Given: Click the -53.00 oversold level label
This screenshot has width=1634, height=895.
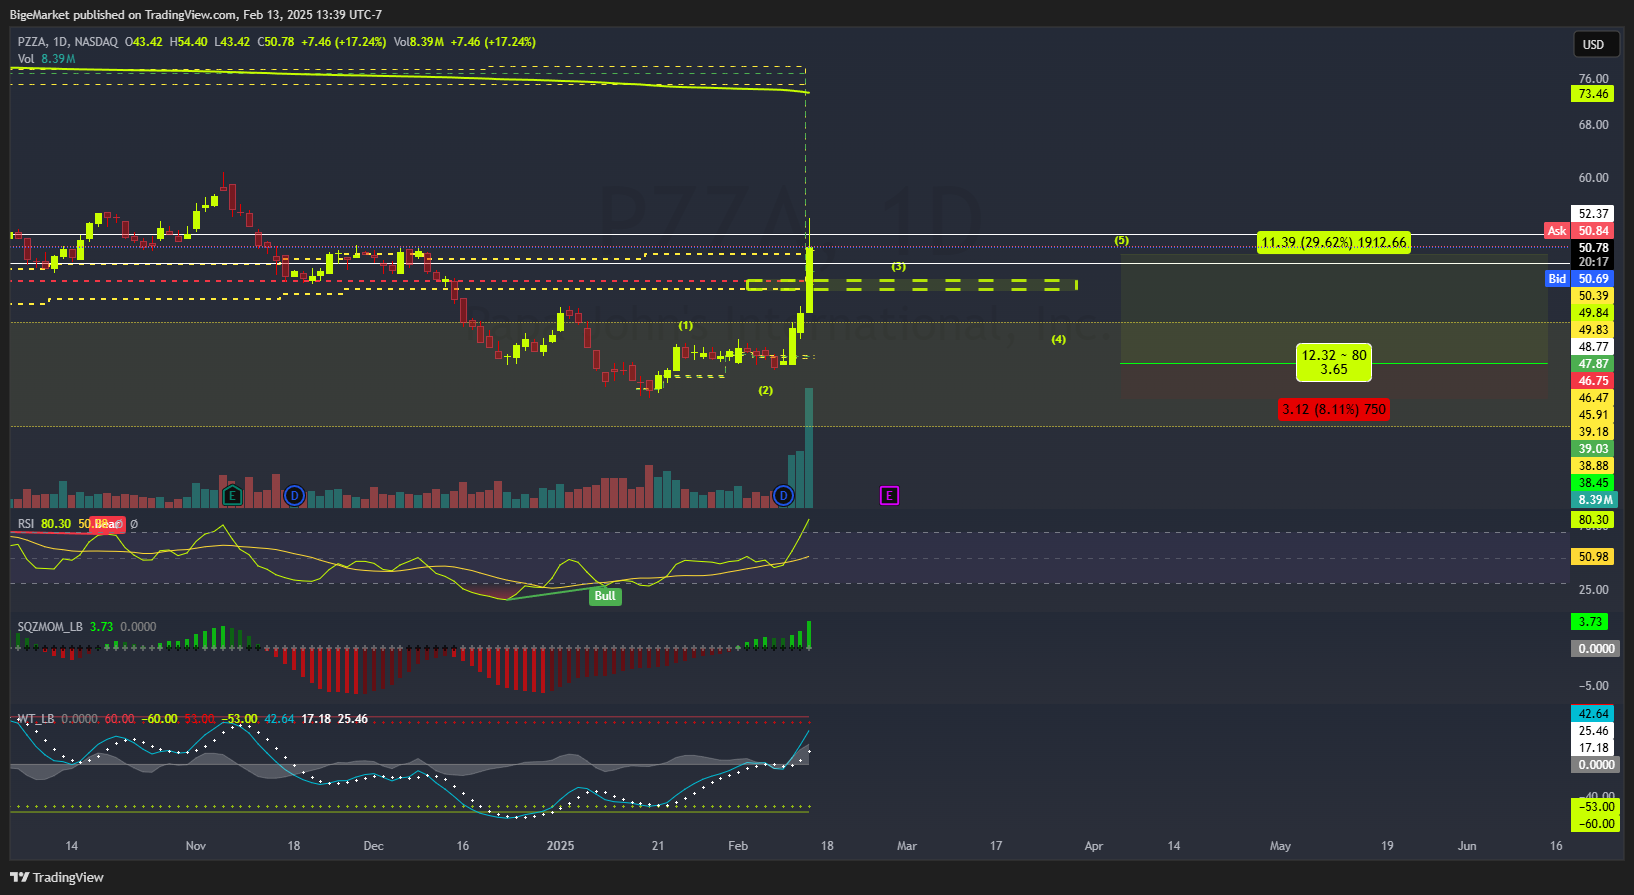Looking at the screenshot, I should click(1595, 807).
